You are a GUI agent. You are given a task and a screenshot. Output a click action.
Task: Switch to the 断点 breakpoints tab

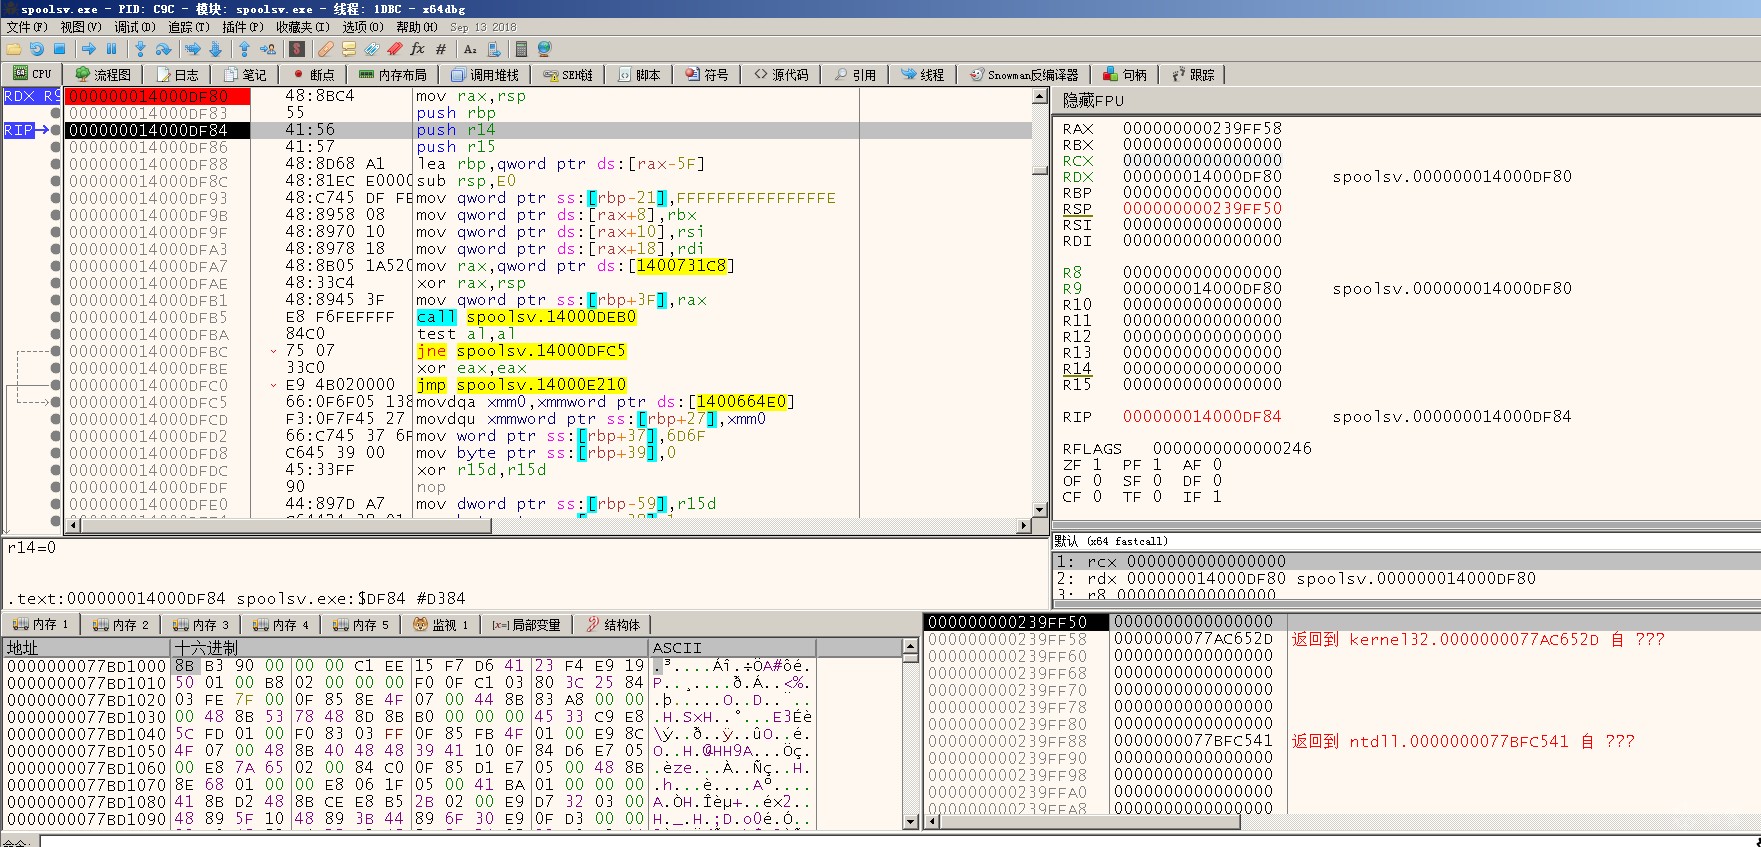(x=313, y=75)
